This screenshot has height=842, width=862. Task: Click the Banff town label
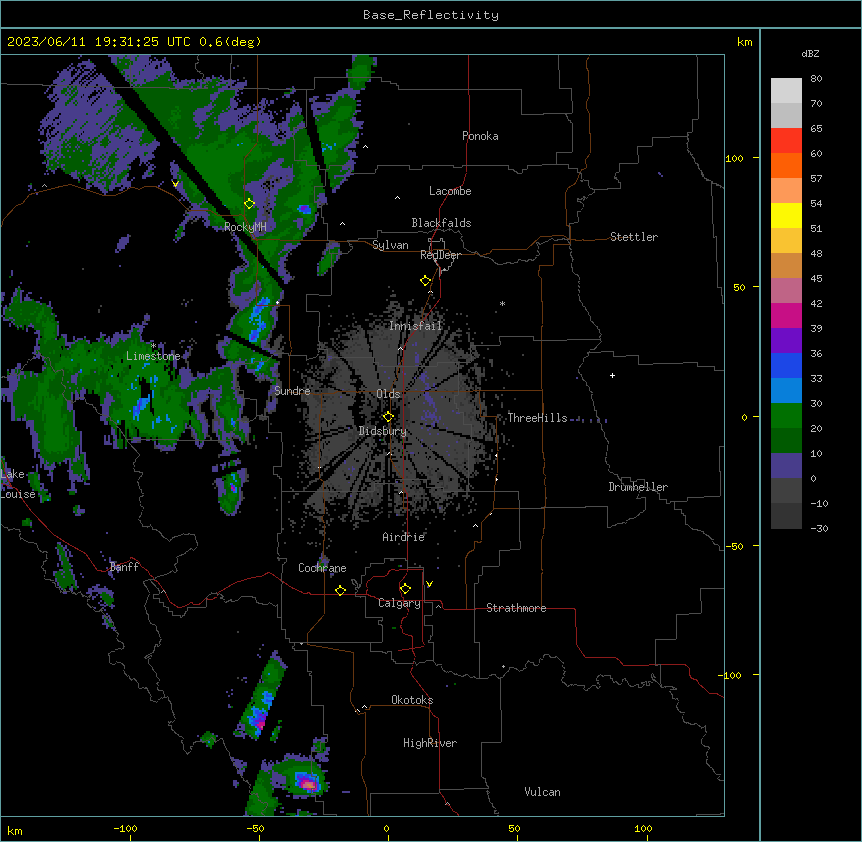click(125, 567)
